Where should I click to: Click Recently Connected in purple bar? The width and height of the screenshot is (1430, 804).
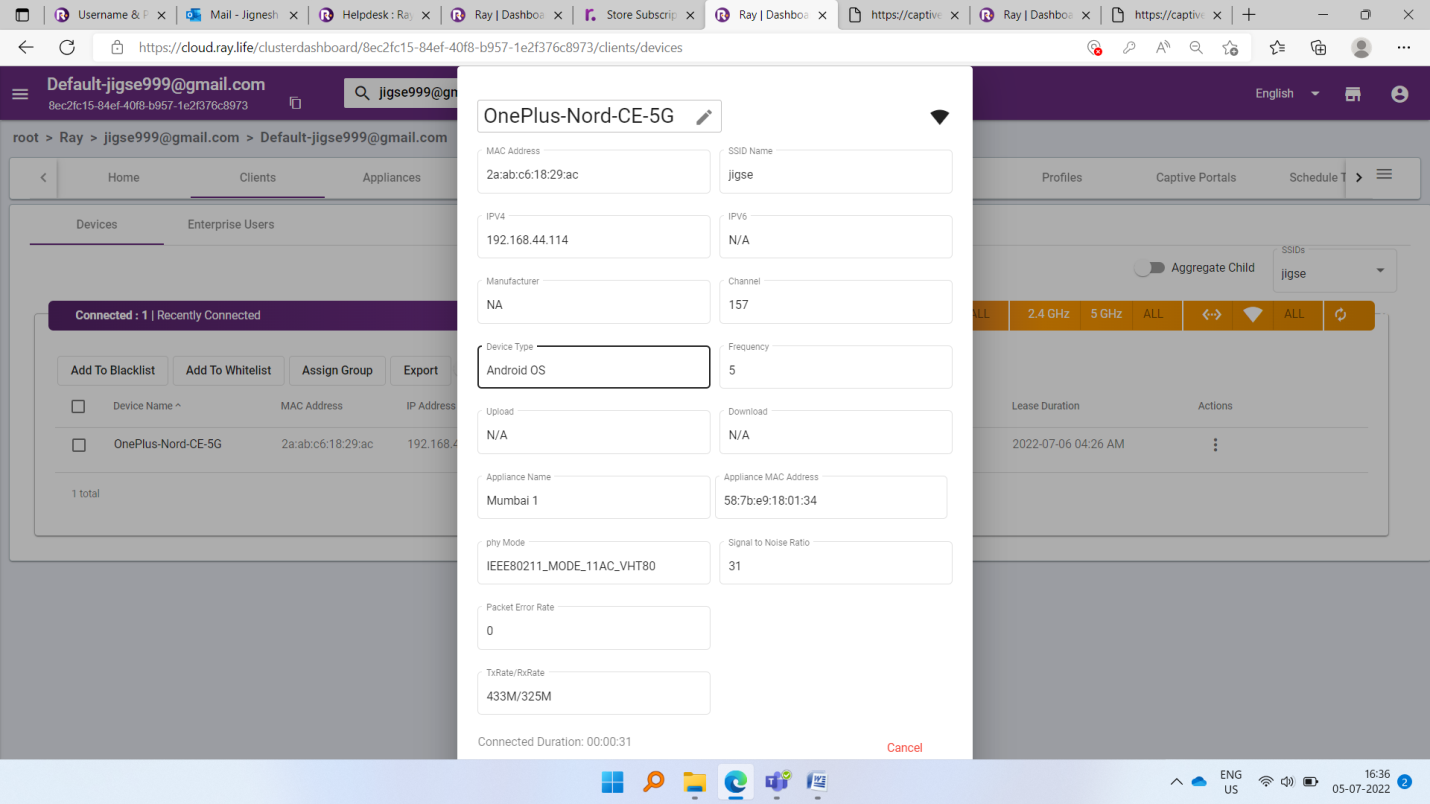(208, 315)
